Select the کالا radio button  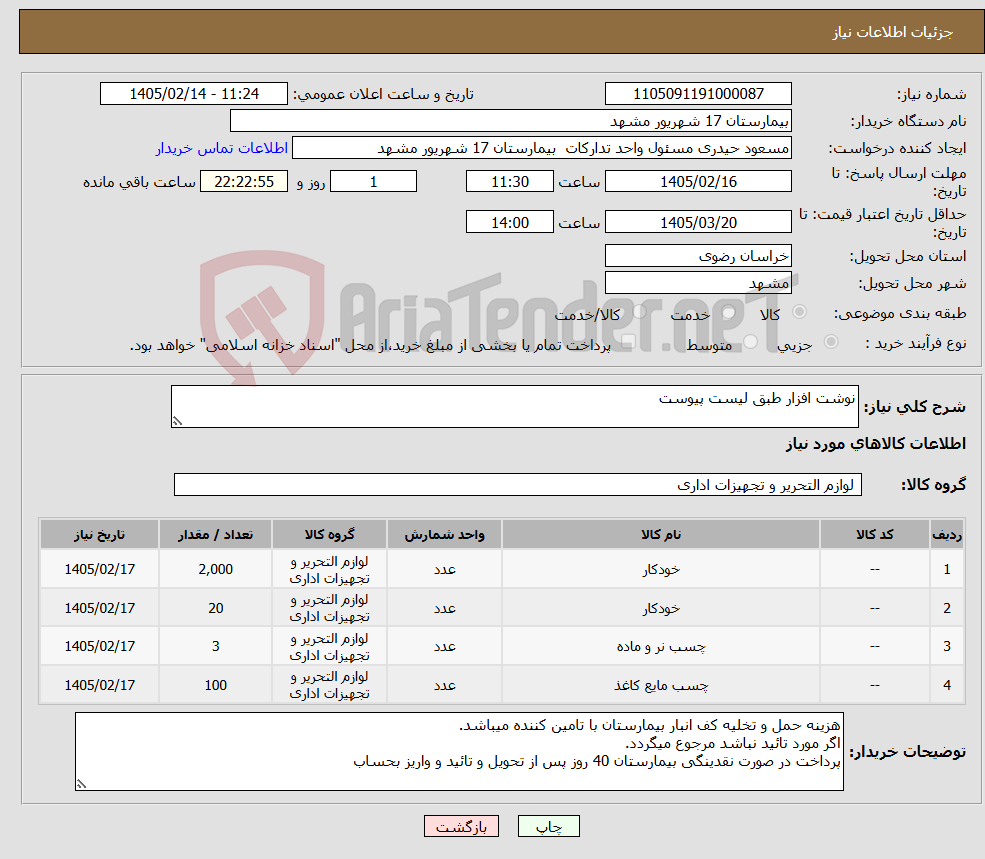[x=800, y=312]
